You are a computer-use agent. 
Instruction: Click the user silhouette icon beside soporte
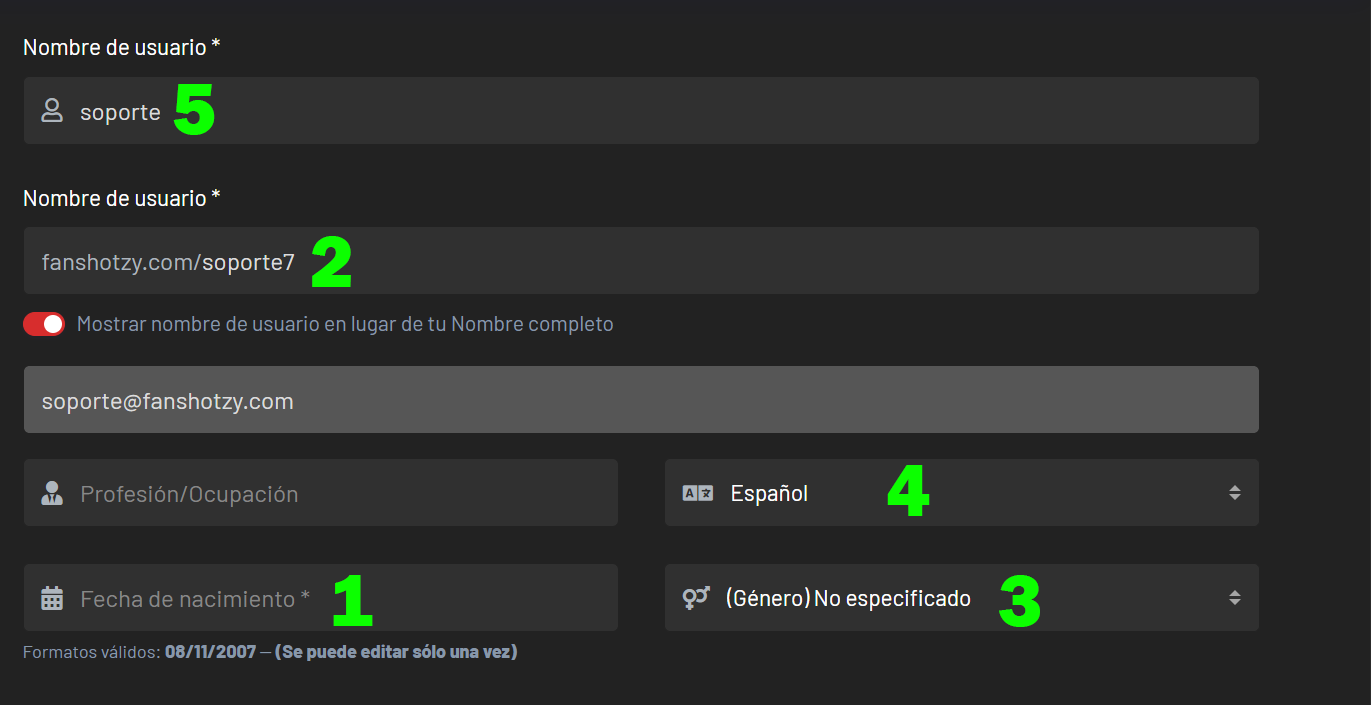coord(52,110)
